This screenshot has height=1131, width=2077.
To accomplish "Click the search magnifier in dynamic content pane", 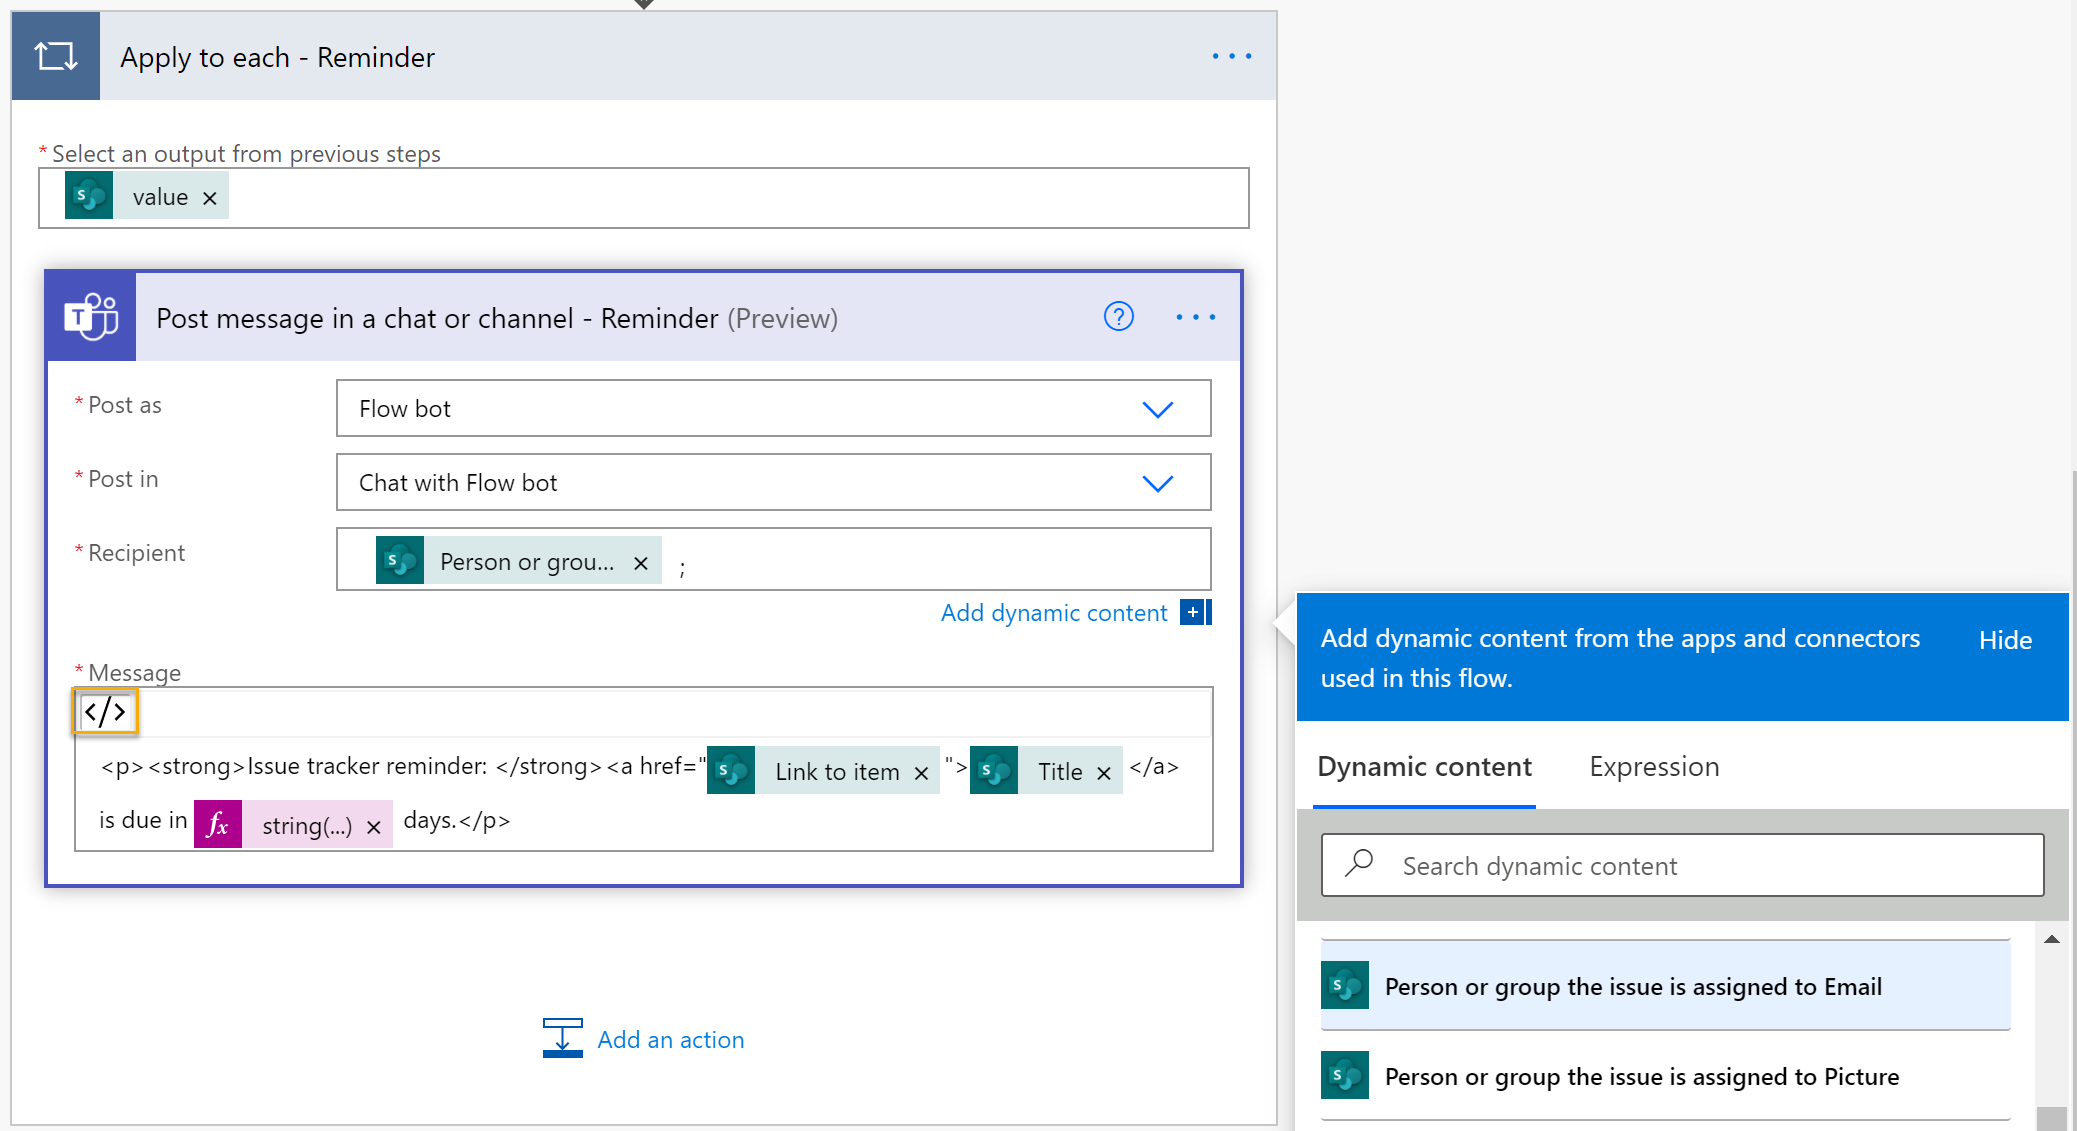I will pyautogui.click(x=1359, y=864).
